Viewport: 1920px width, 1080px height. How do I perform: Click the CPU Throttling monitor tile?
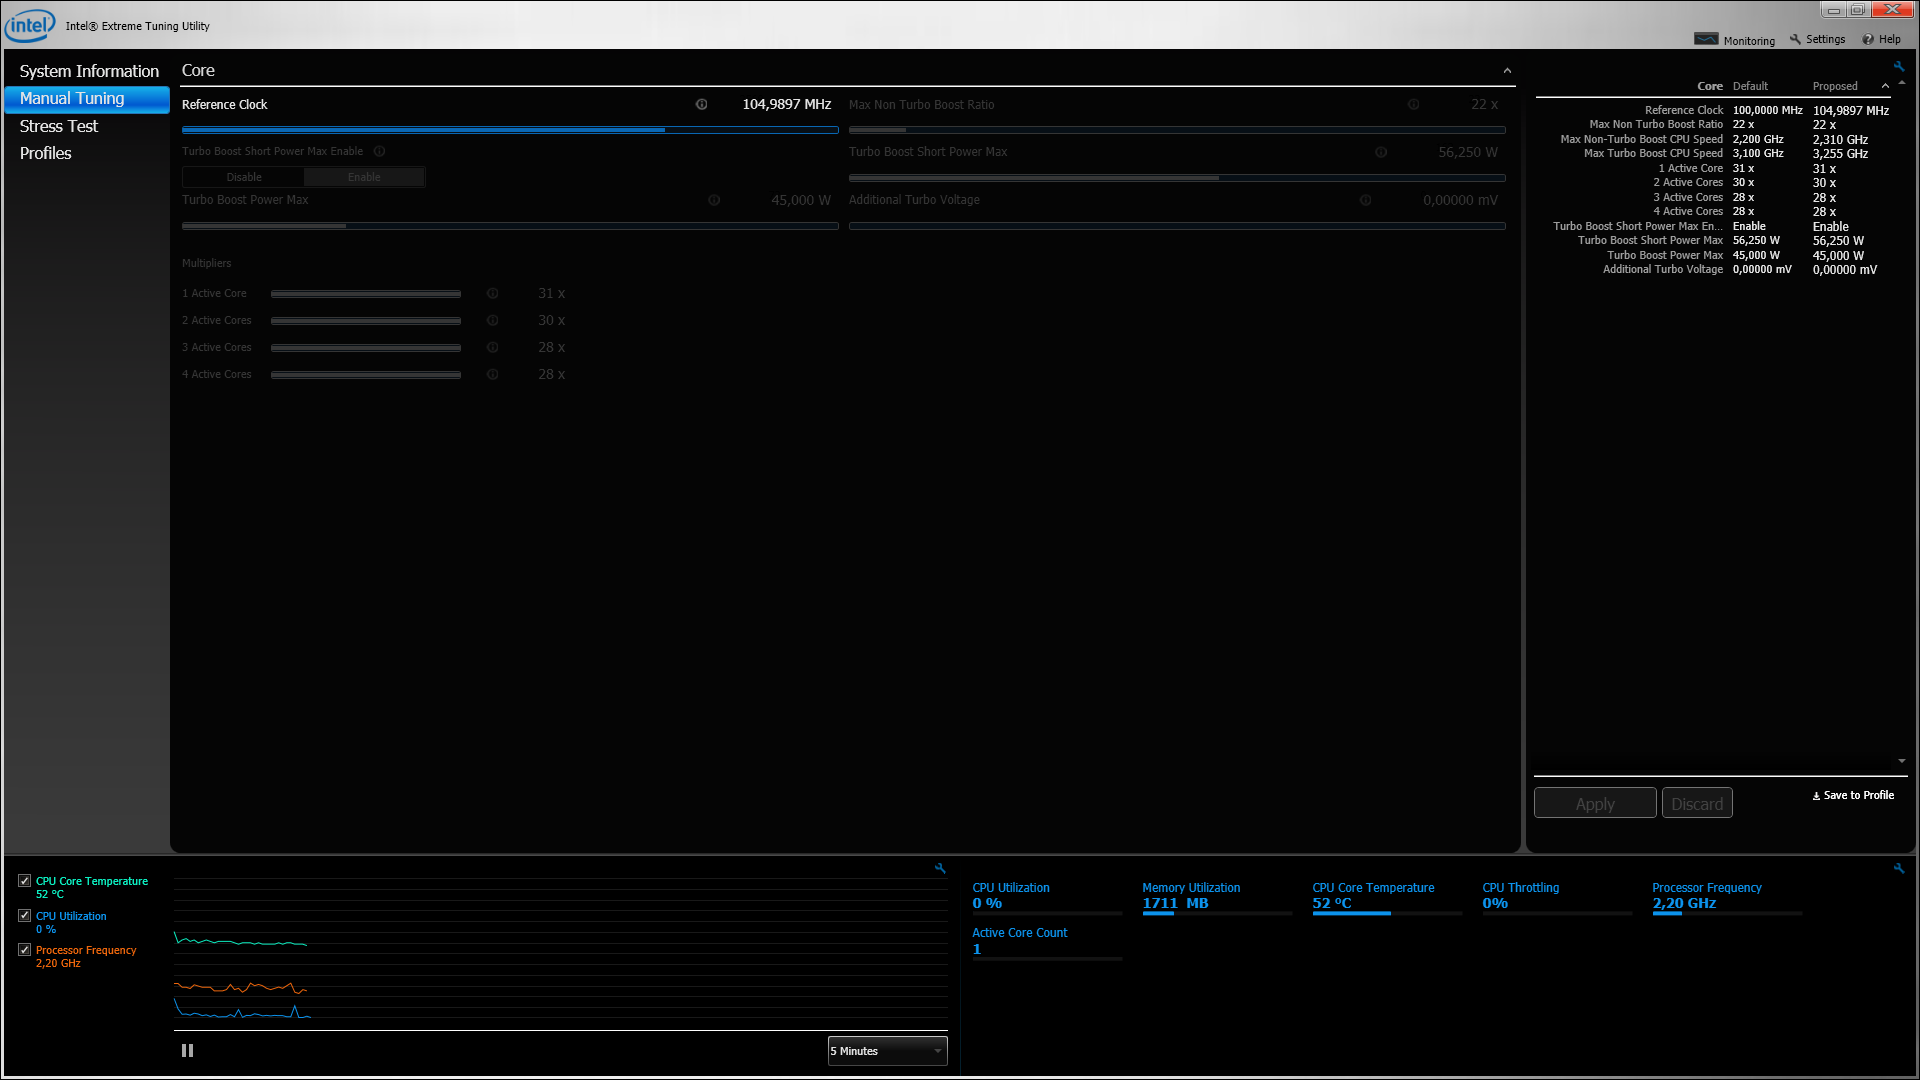(x=1557, y=897)
